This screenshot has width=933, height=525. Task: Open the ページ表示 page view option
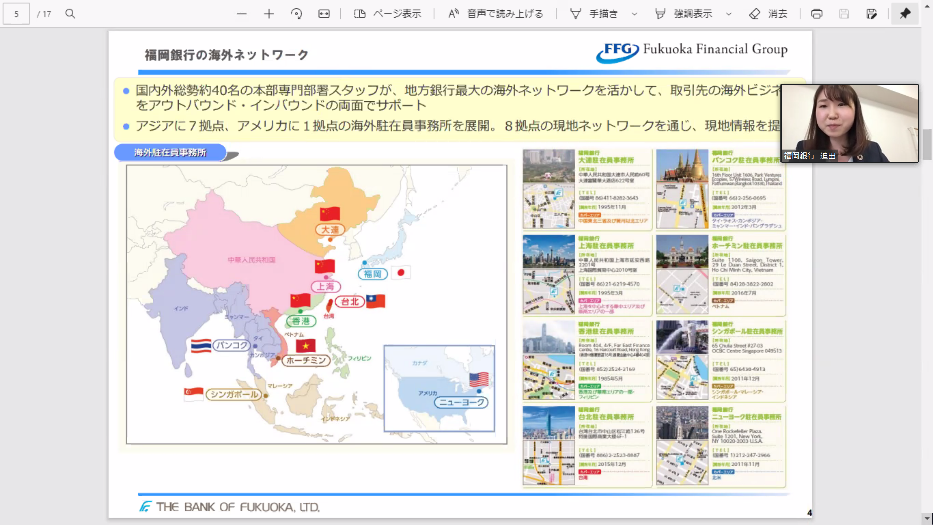[387, 13]
